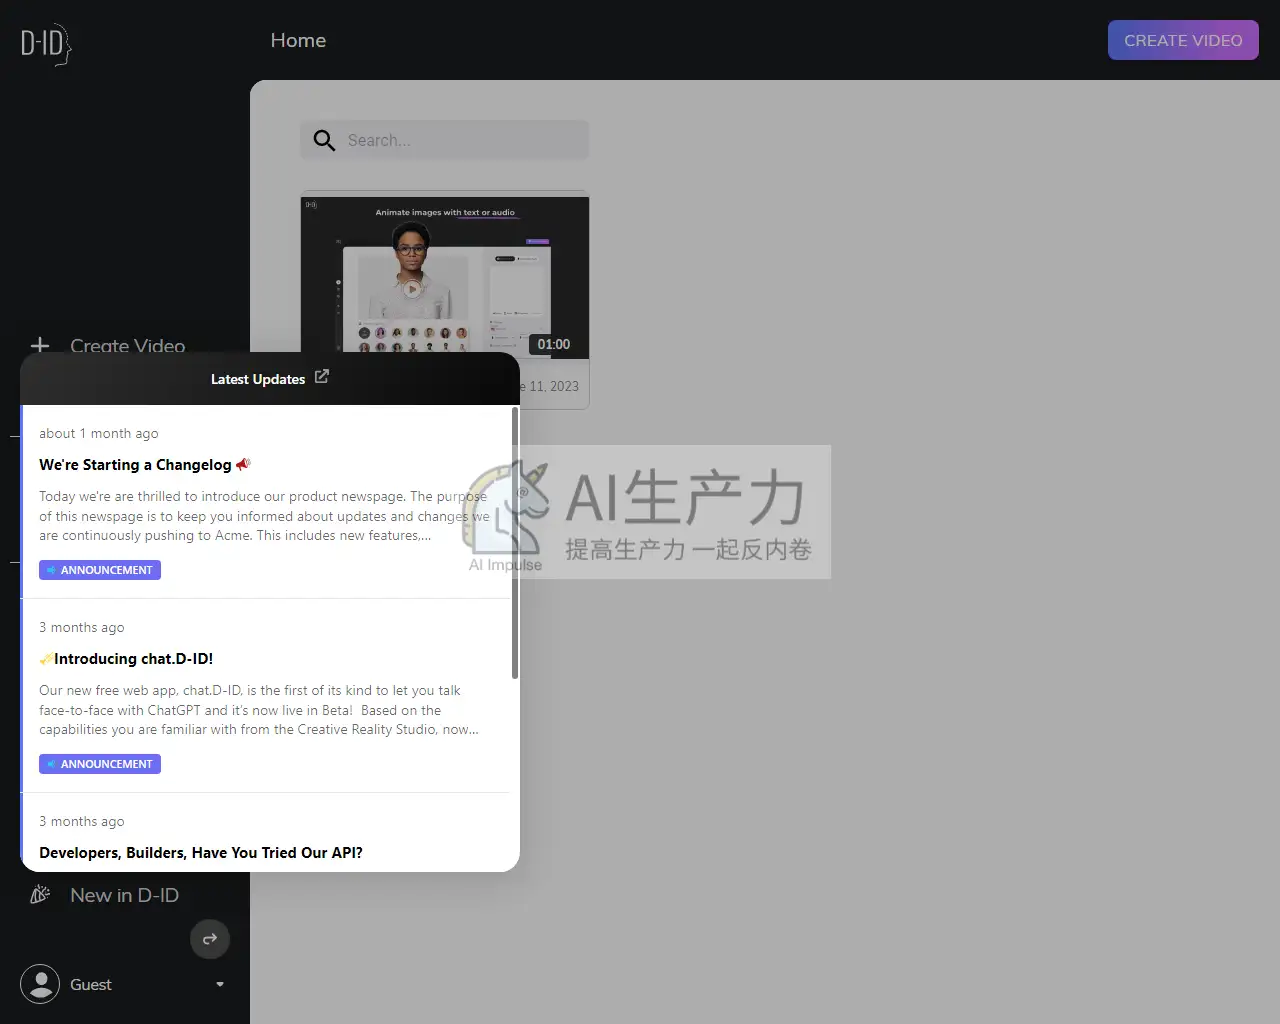Click the Guest username label
The width and height of the screenshot is (1280, 1024).
[x=91, y=985]
